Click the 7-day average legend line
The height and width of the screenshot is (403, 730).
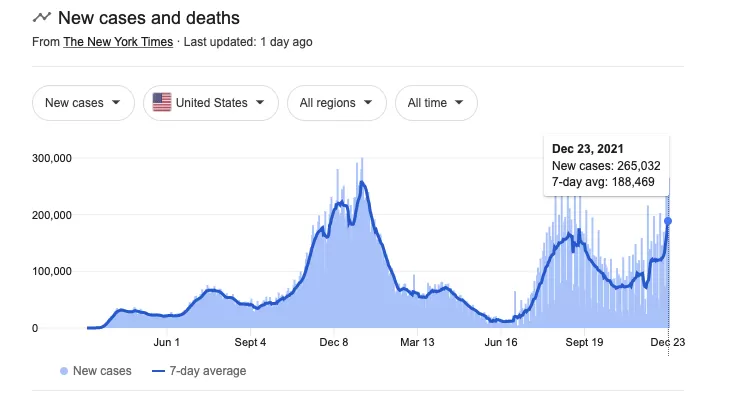click(158, 371)
